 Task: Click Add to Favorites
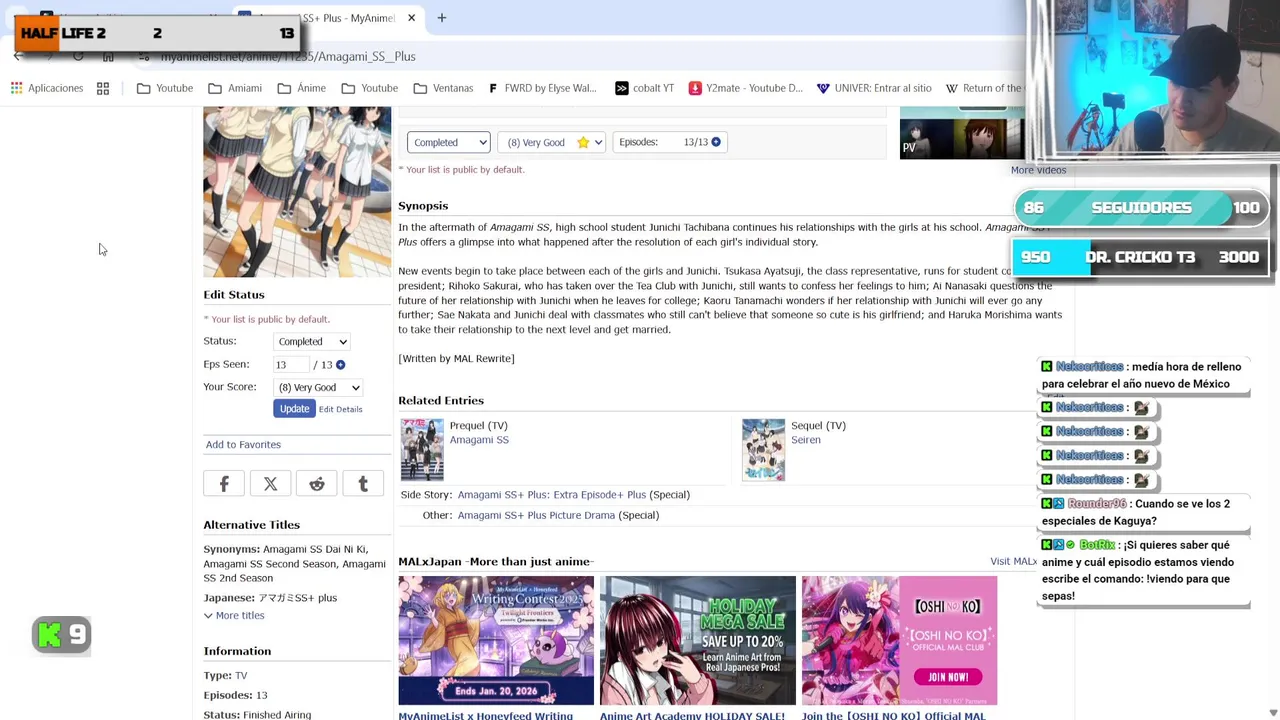(x=243, y=444)
